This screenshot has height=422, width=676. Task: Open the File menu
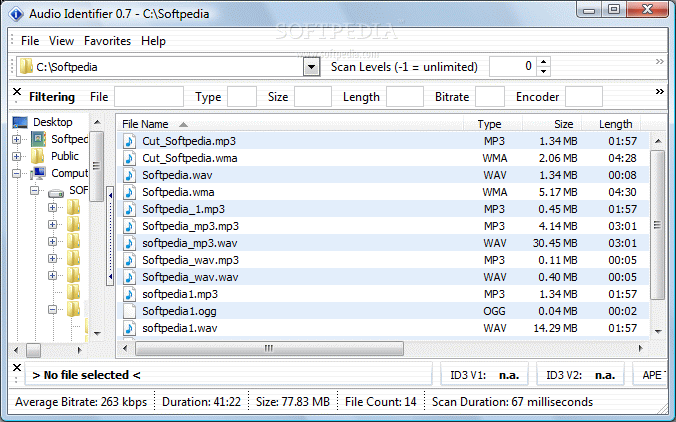tap(30, 41)
